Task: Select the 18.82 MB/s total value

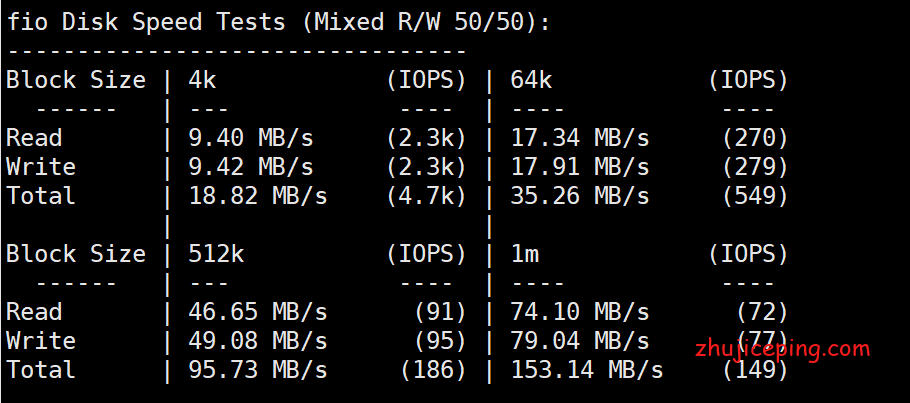Action: pyautogui.click(x=258, y=196)
